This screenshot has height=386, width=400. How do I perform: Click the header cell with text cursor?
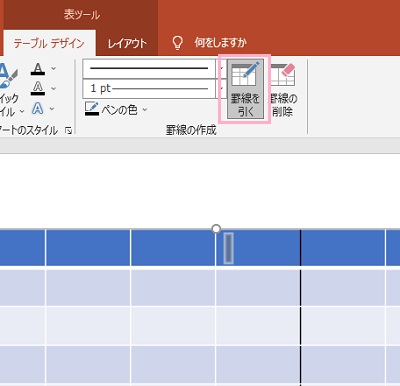point(258,248)
